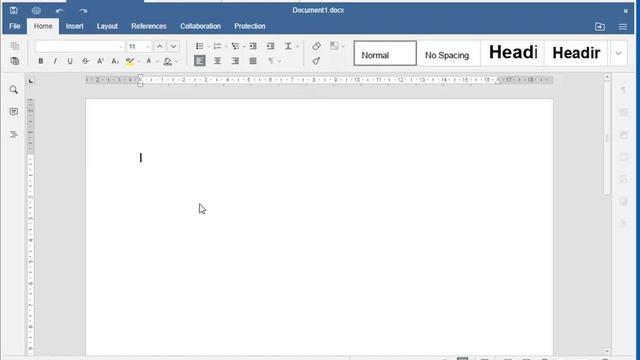Open highlight color dropdown arrow

(x=139, y=62)
